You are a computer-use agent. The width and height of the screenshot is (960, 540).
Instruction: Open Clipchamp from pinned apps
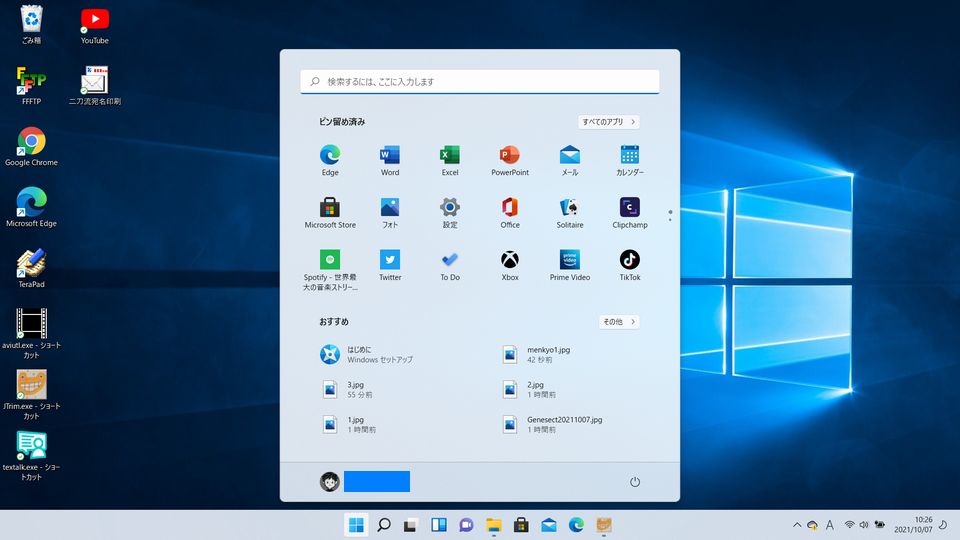point(629,208)
